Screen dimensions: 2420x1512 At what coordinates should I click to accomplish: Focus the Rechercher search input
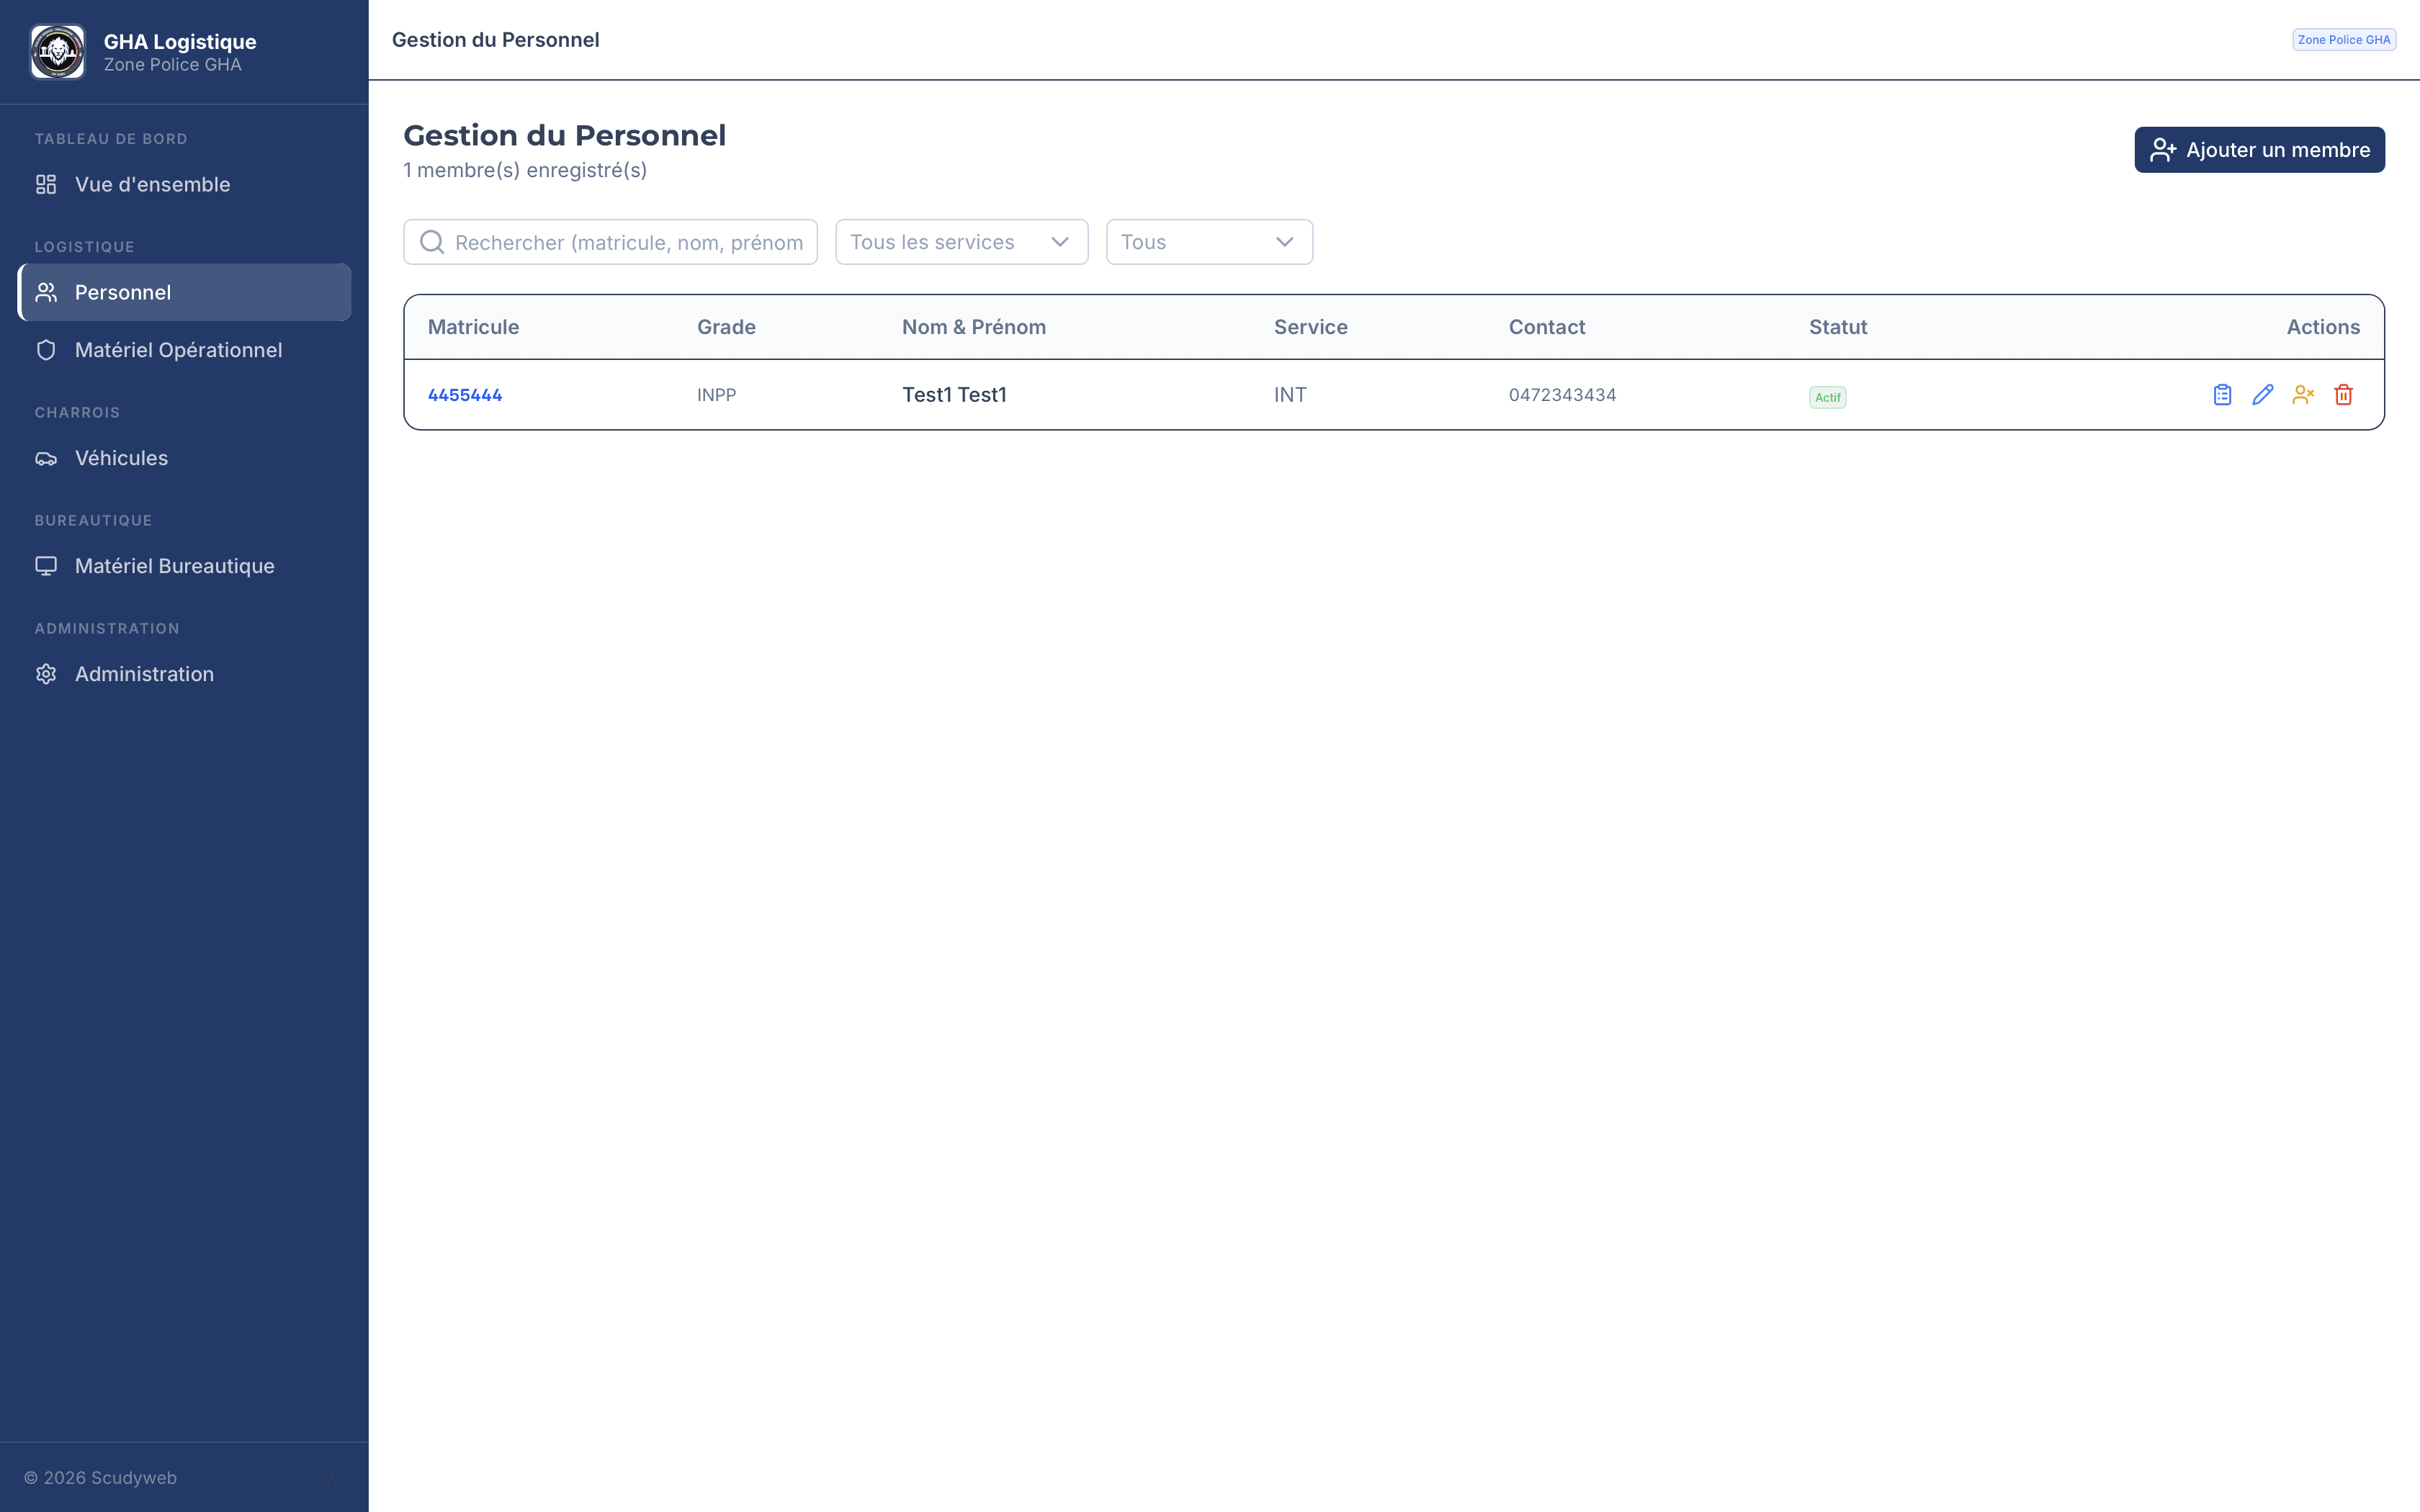tap(628, 243)
